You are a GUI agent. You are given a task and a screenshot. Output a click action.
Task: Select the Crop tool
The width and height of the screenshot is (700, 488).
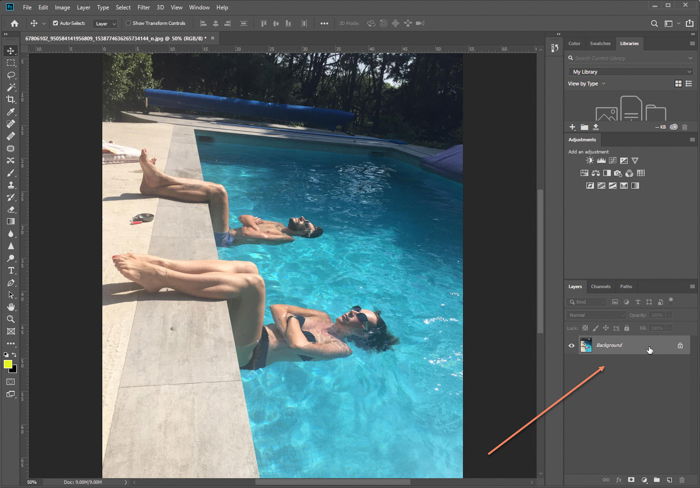pyautogui.click(x=11, y=99)
